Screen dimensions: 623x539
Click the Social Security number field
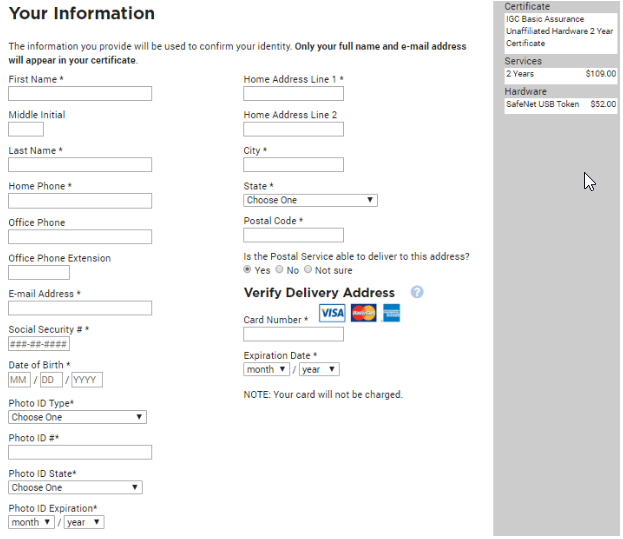(39, 344)
